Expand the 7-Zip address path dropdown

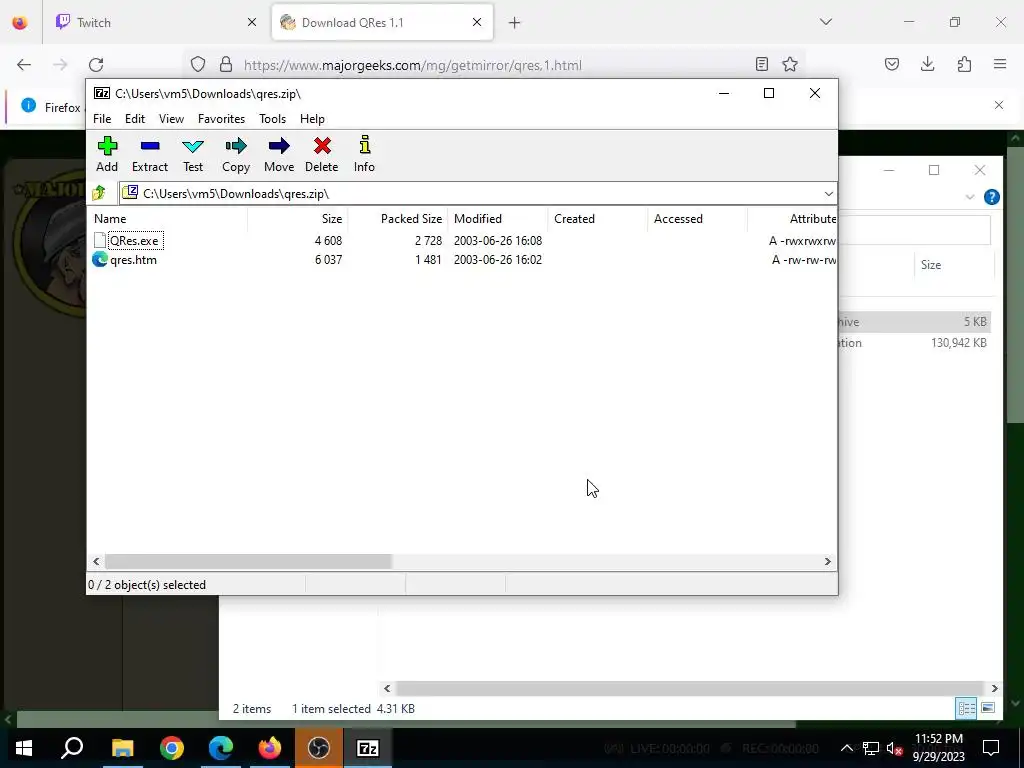[x=828, y=194]
